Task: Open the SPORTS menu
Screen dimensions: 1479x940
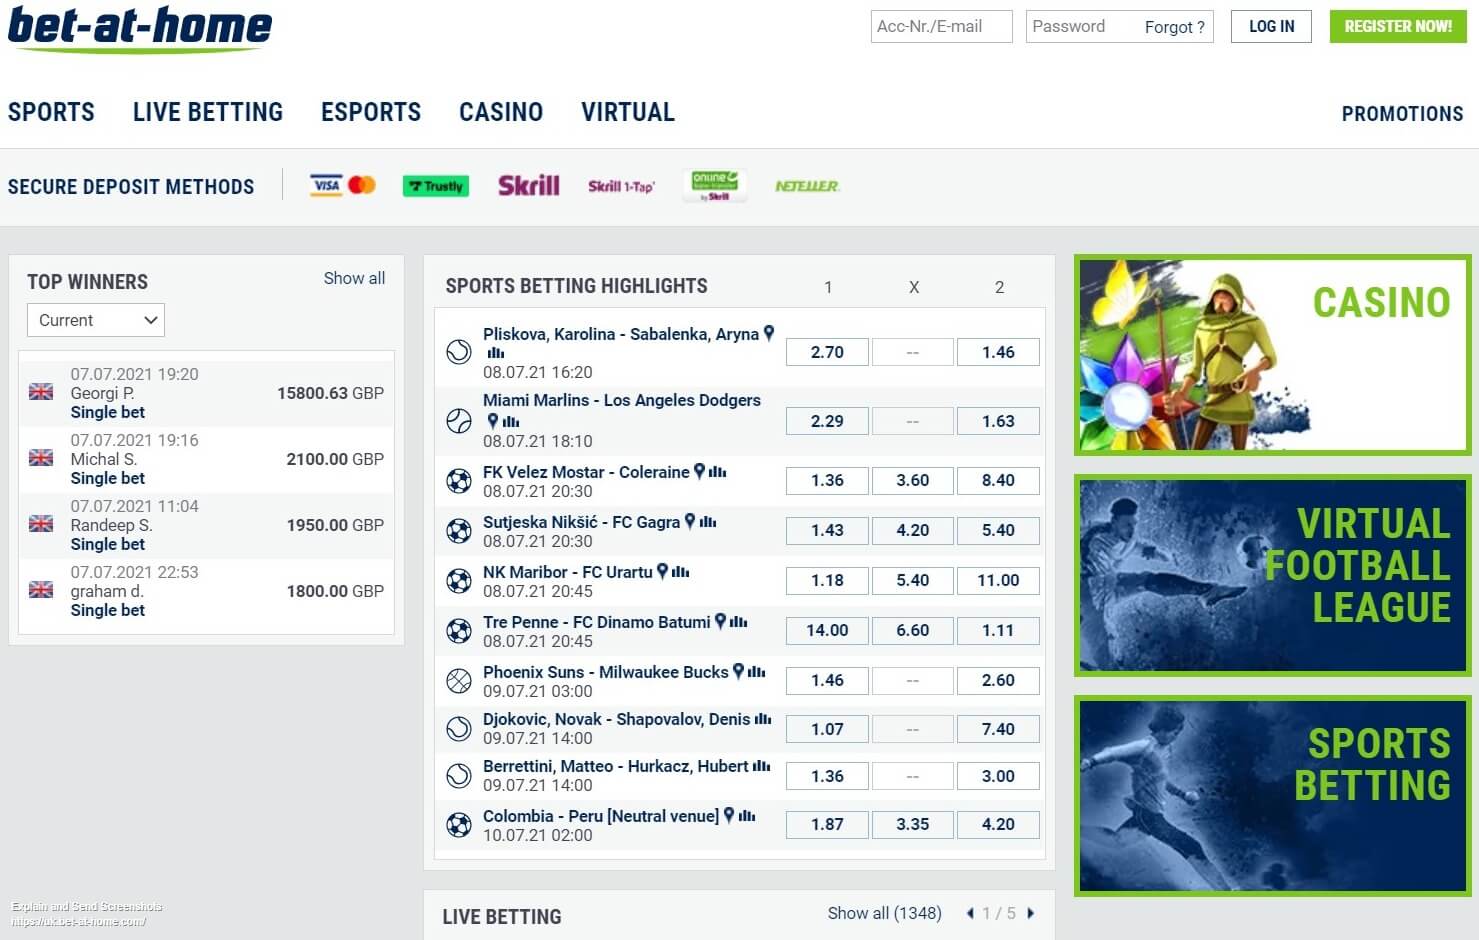Action: pyautogui.click(x=51, y=112)
